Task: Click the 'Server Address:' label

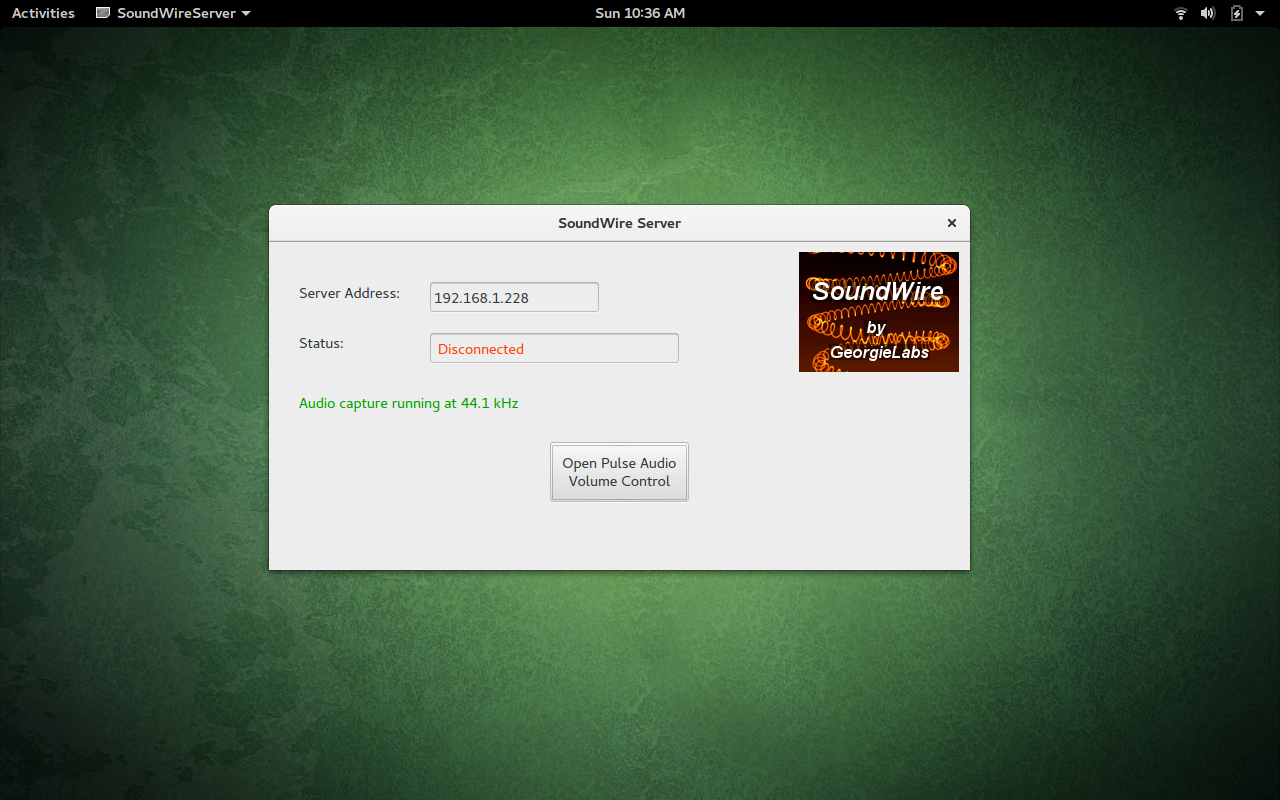Action: click(349, 293)
